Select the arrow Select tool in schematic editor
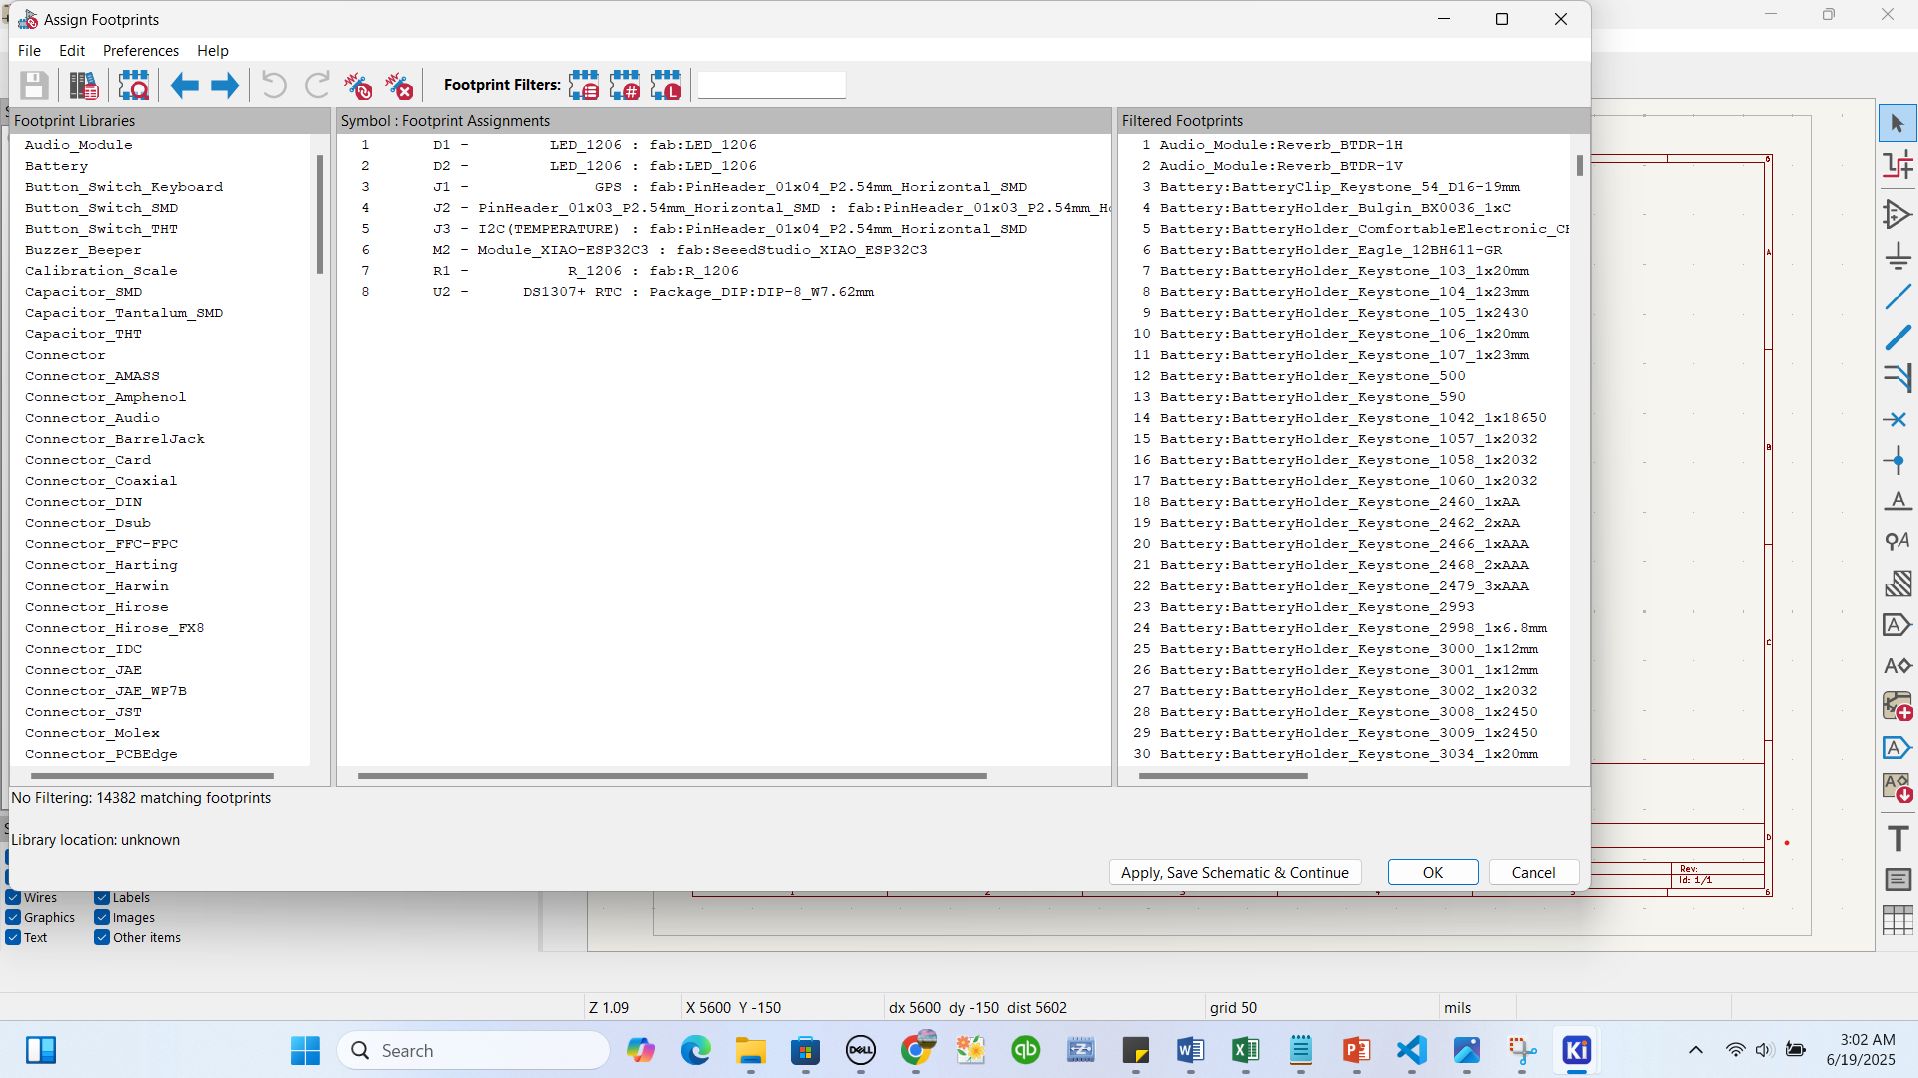Screen dimensions: 1918x1078 click(1897, 124)
